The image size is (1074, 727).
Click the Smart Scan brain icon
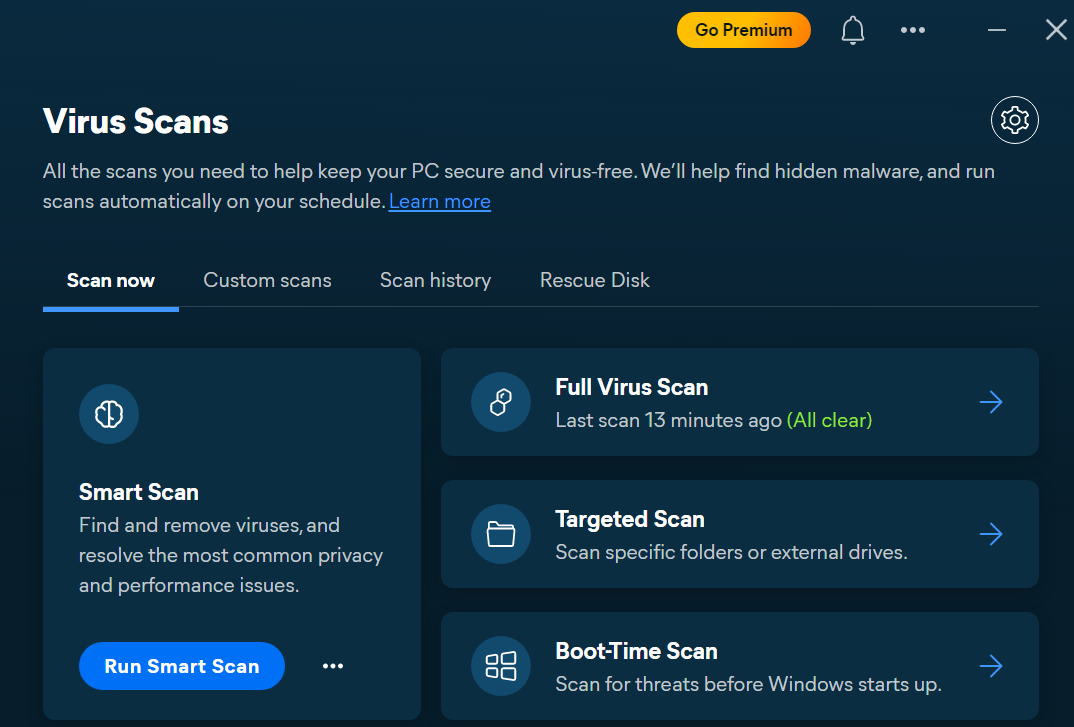[x=109, y=413]
